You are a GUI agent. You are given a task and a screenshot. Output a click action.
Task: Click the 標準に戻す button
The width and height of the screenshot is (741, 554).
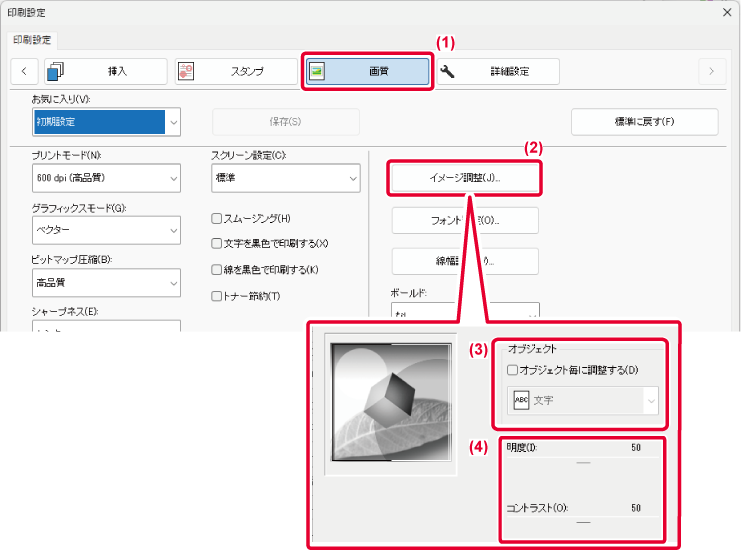(x=644, y=122)
